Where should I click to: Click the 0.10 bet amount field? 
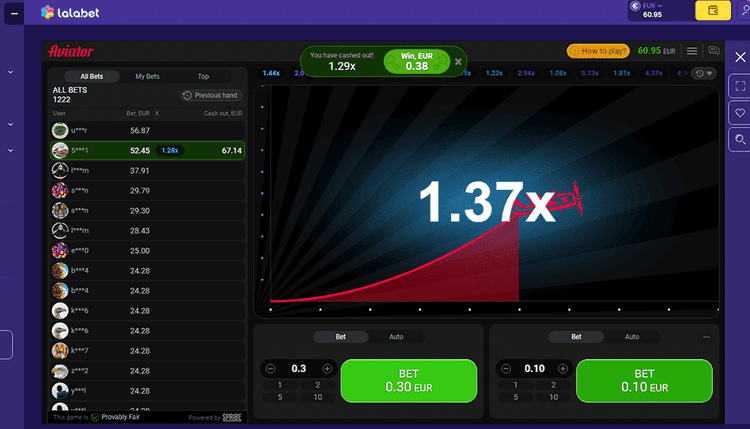(534, 369)
